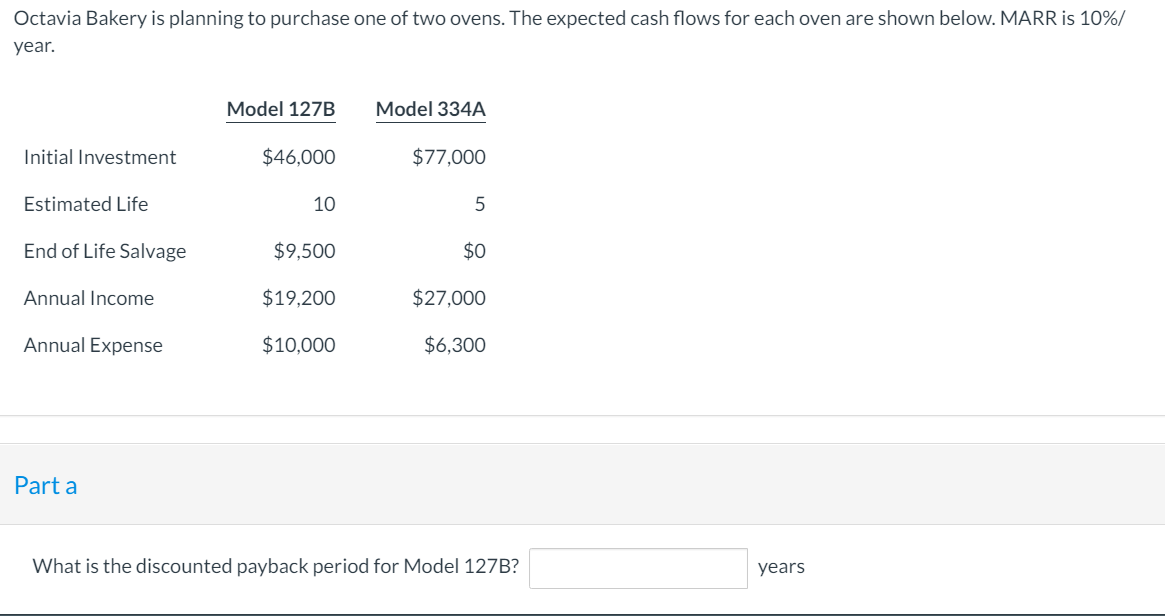The height and width of the screenshot is (616, 1165).
Task: Click the Part a section heading
Action: 45,486
